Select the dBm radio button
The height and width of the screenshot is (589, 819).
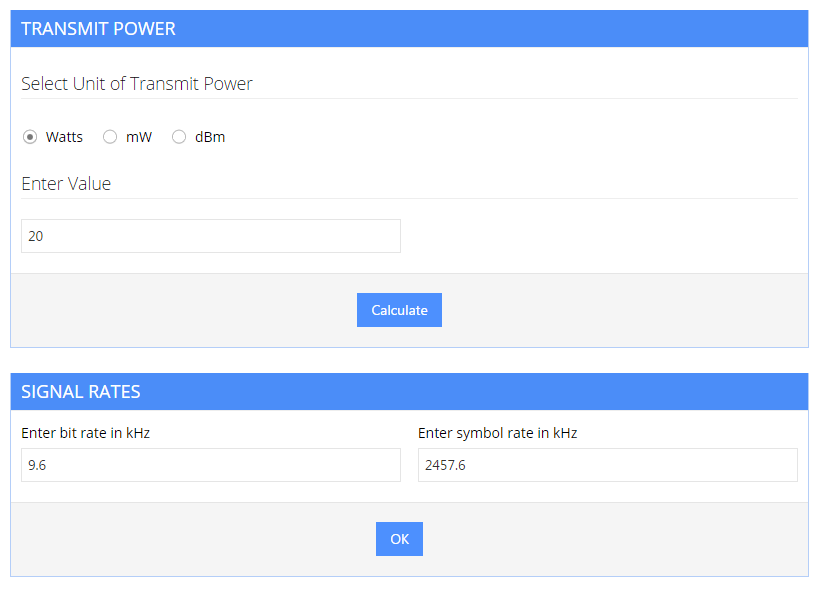pyautogui.click(x=179, y=137)
